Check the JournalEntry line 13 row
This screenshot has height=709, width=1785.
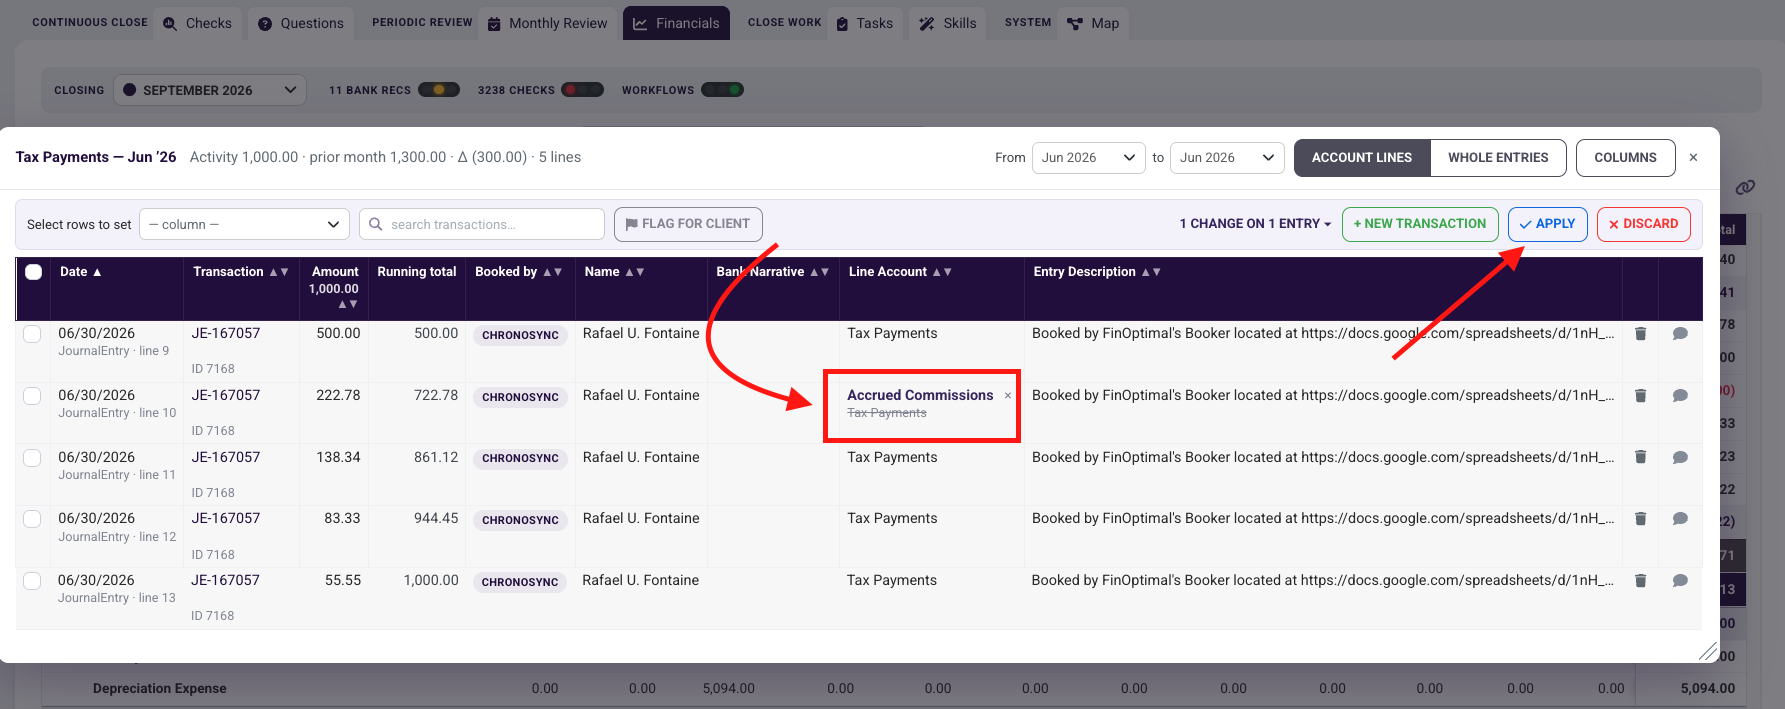pyautogui.click(x=32, y=580)
